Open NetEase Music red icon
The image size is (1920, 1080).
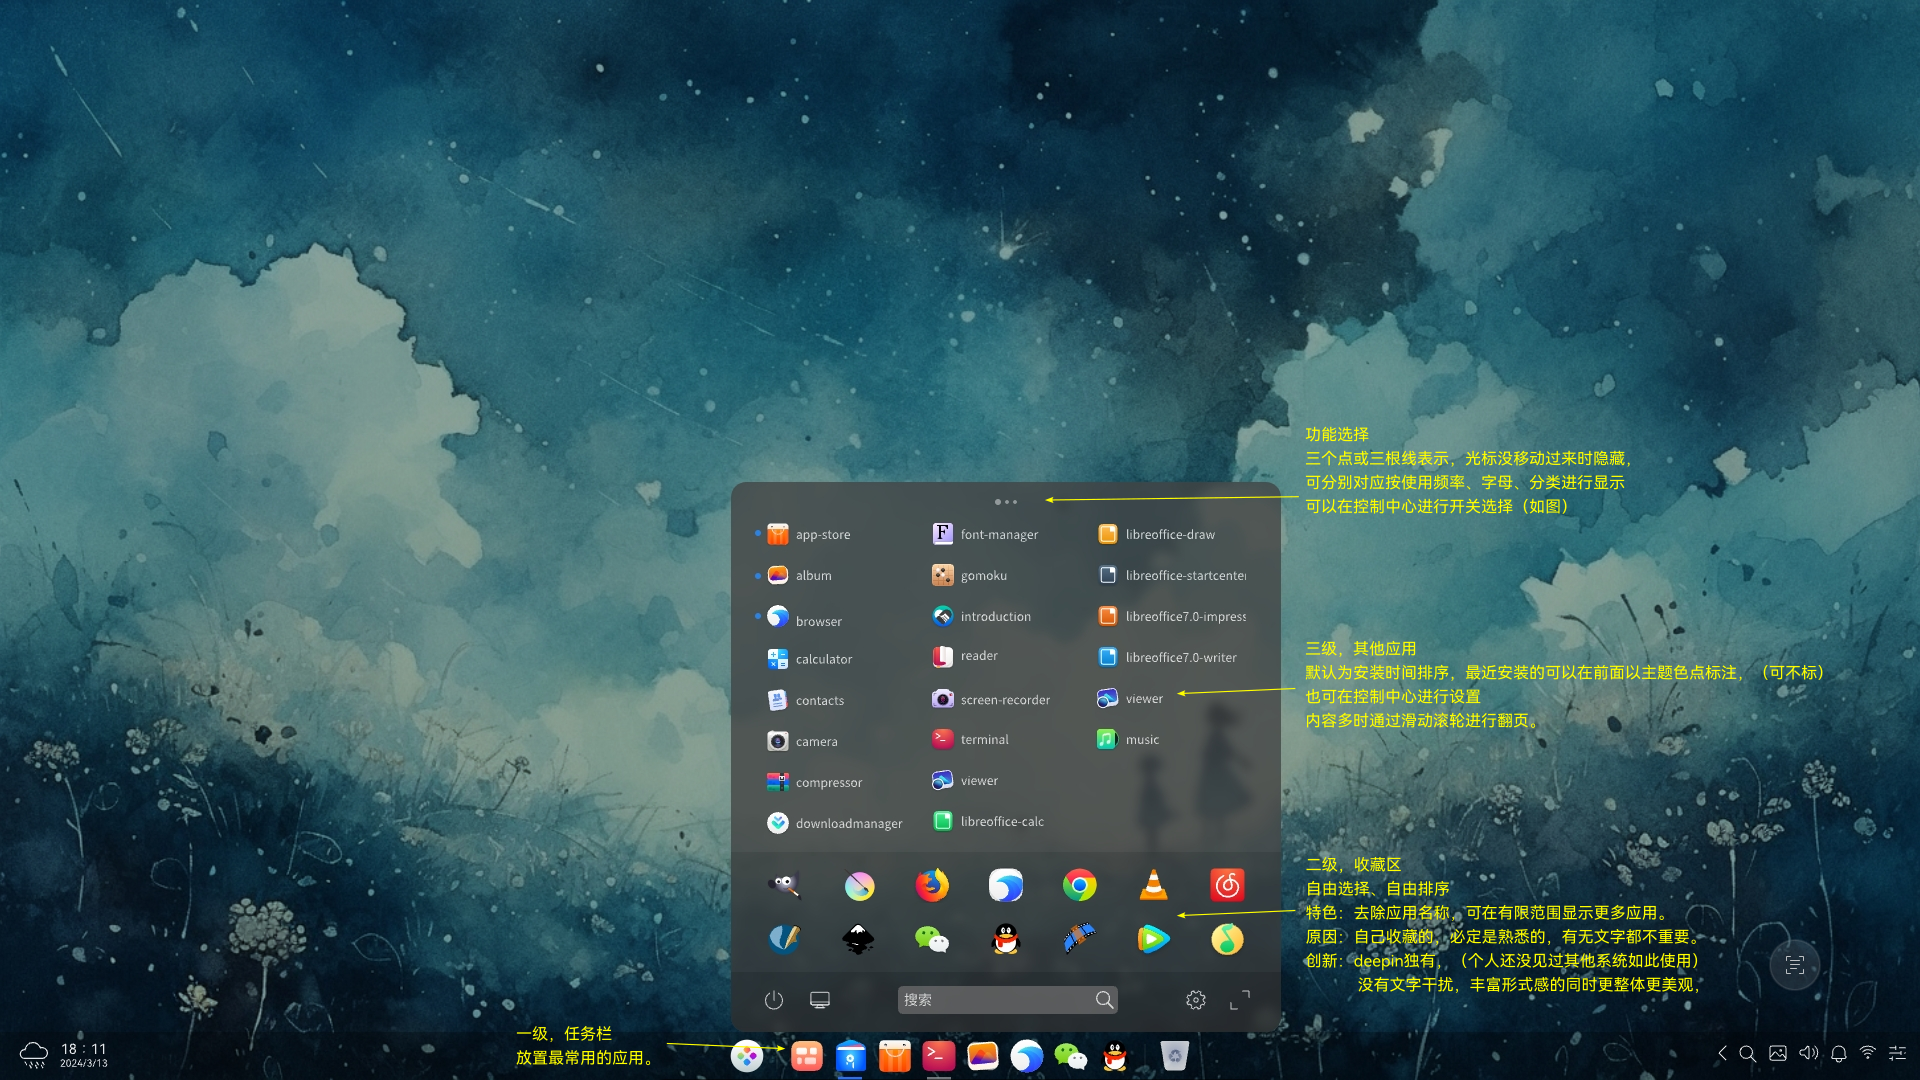point(1227,885)
